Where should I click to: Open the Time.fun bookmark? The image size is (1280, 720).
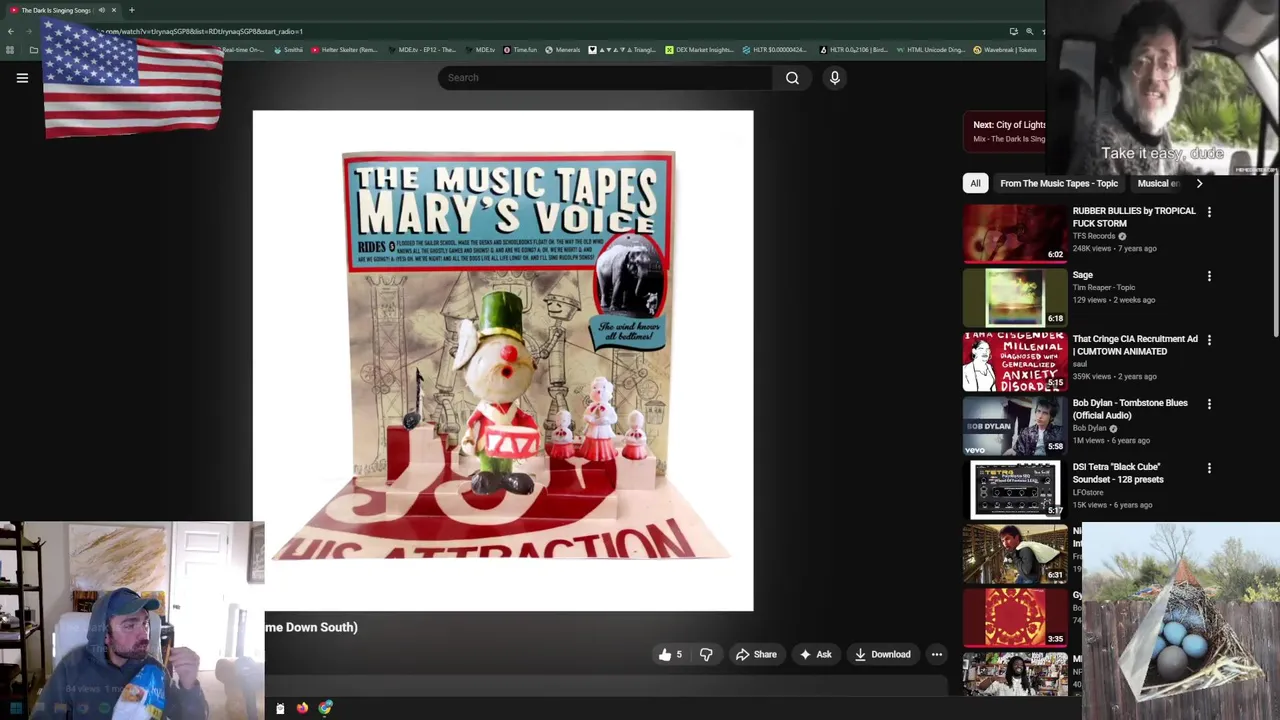point(520,50)
